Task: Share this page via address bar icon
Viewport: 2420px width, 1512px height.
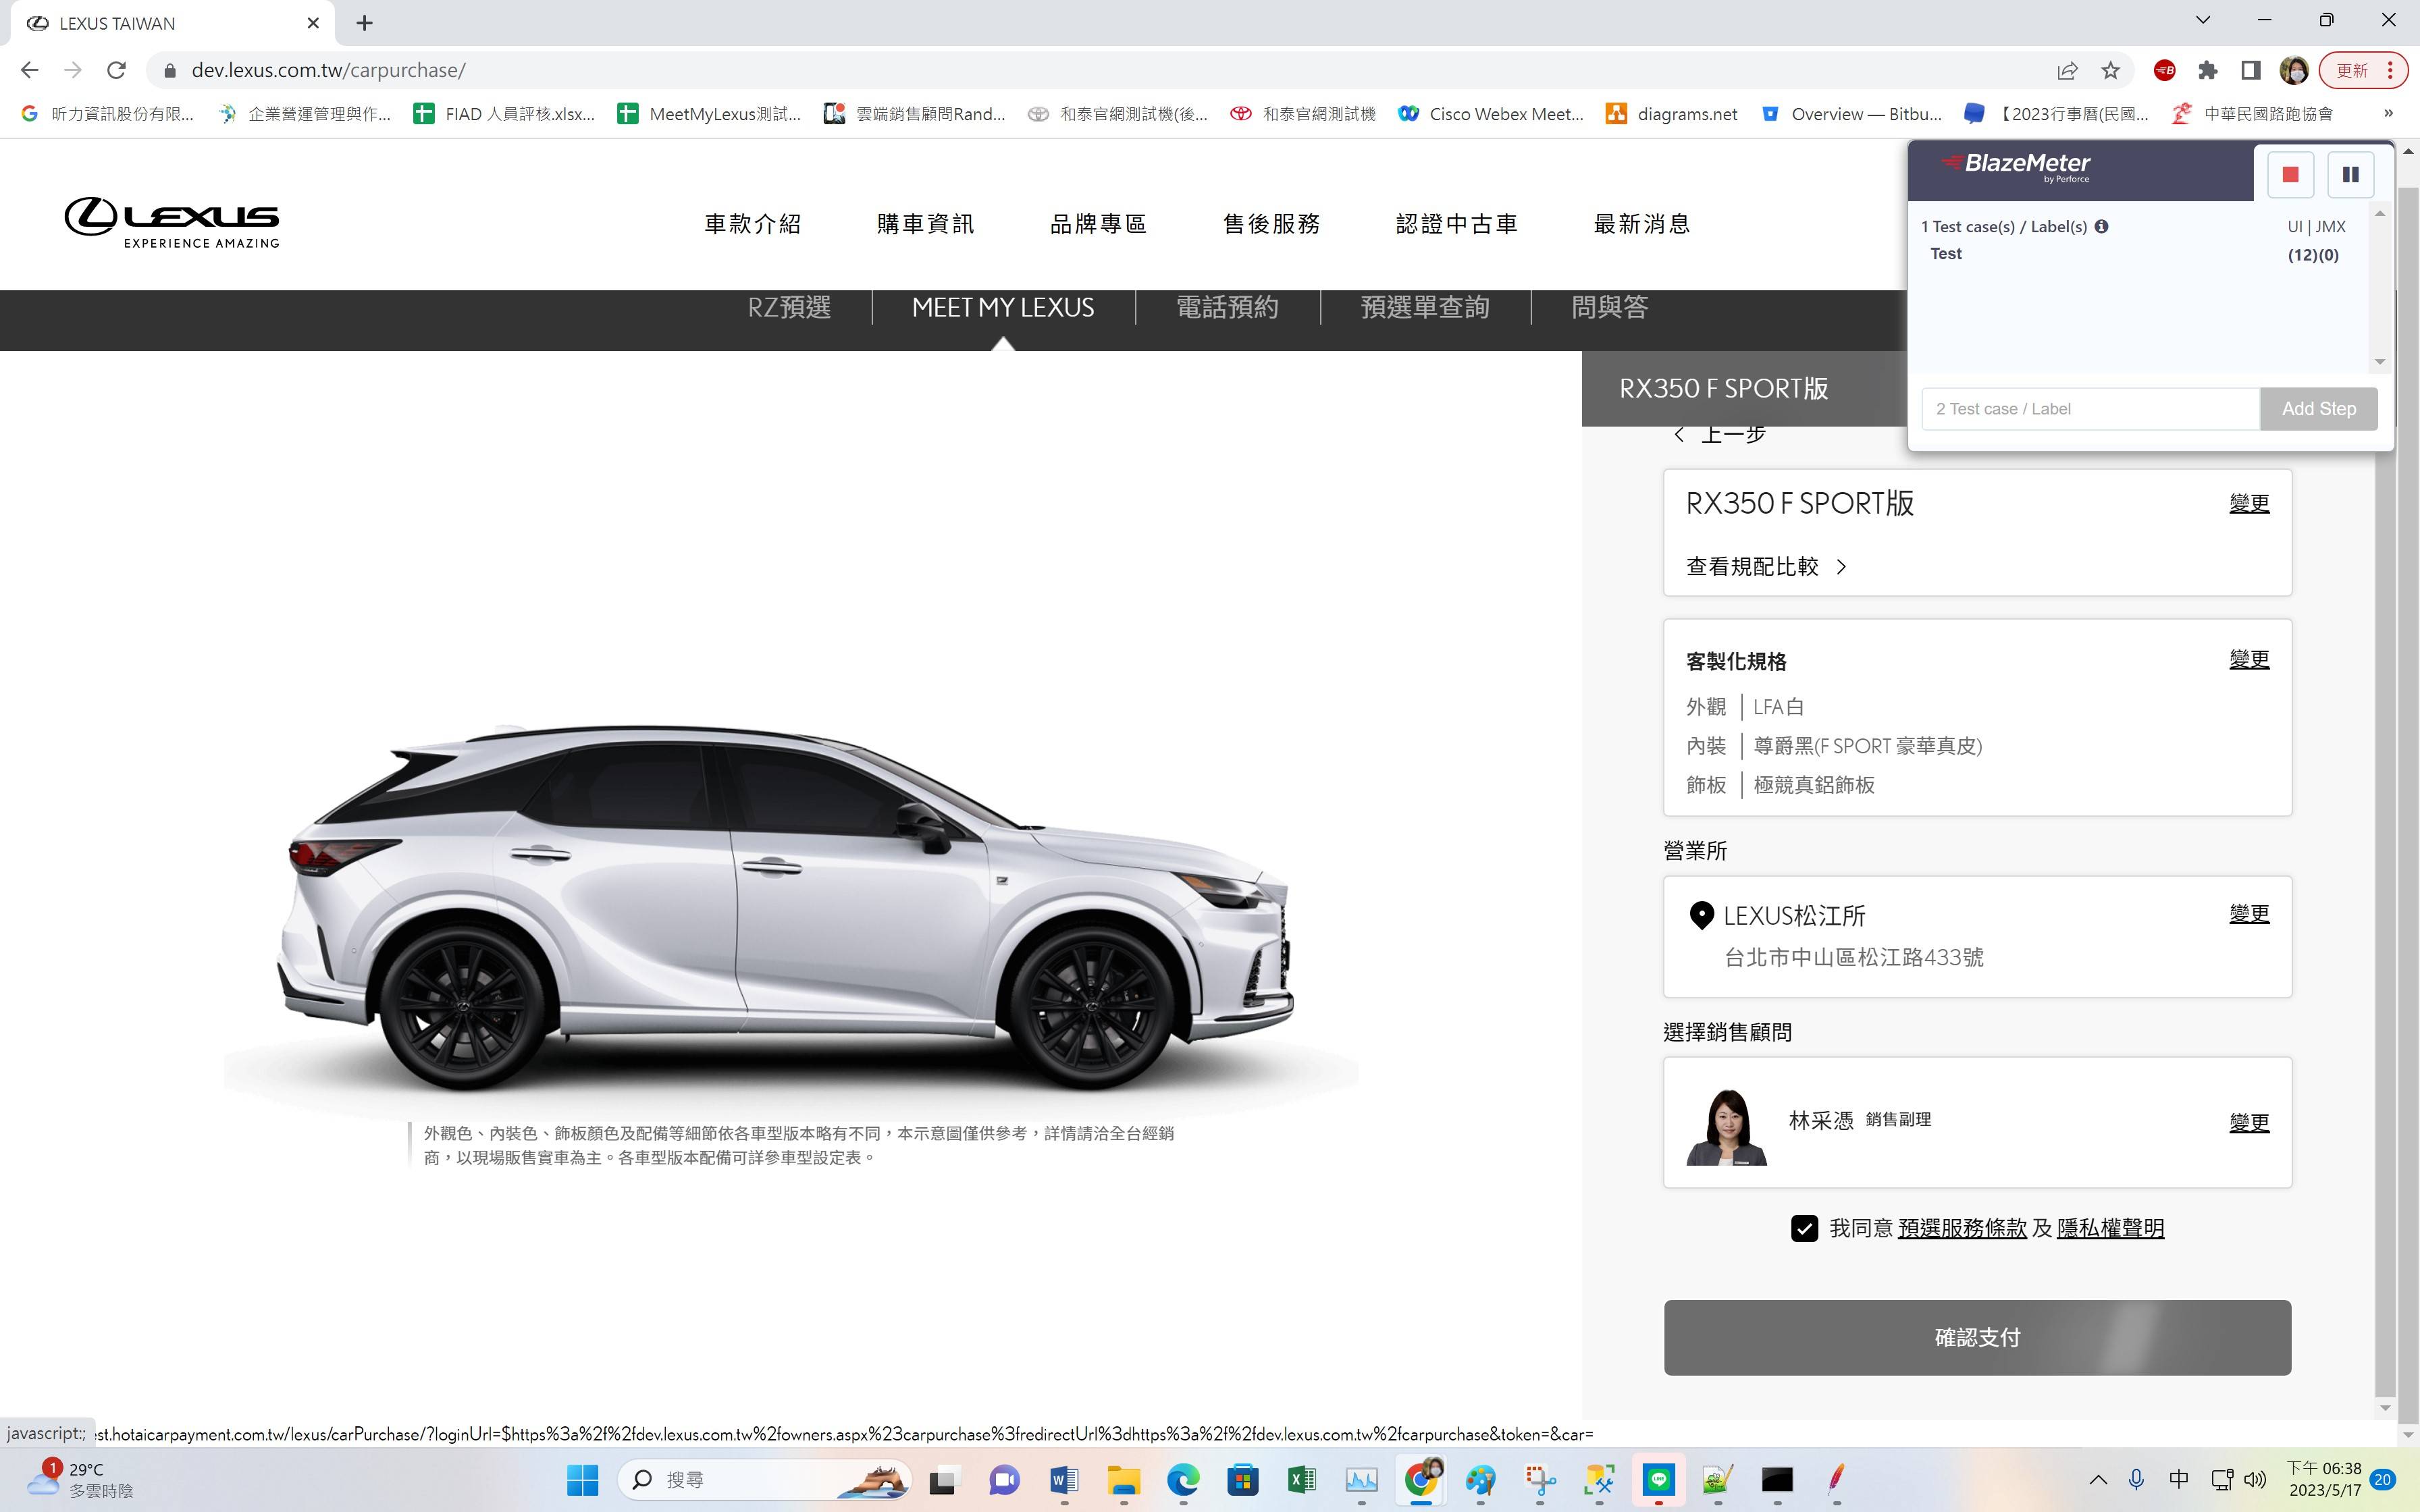Action: pos(2067,70)
